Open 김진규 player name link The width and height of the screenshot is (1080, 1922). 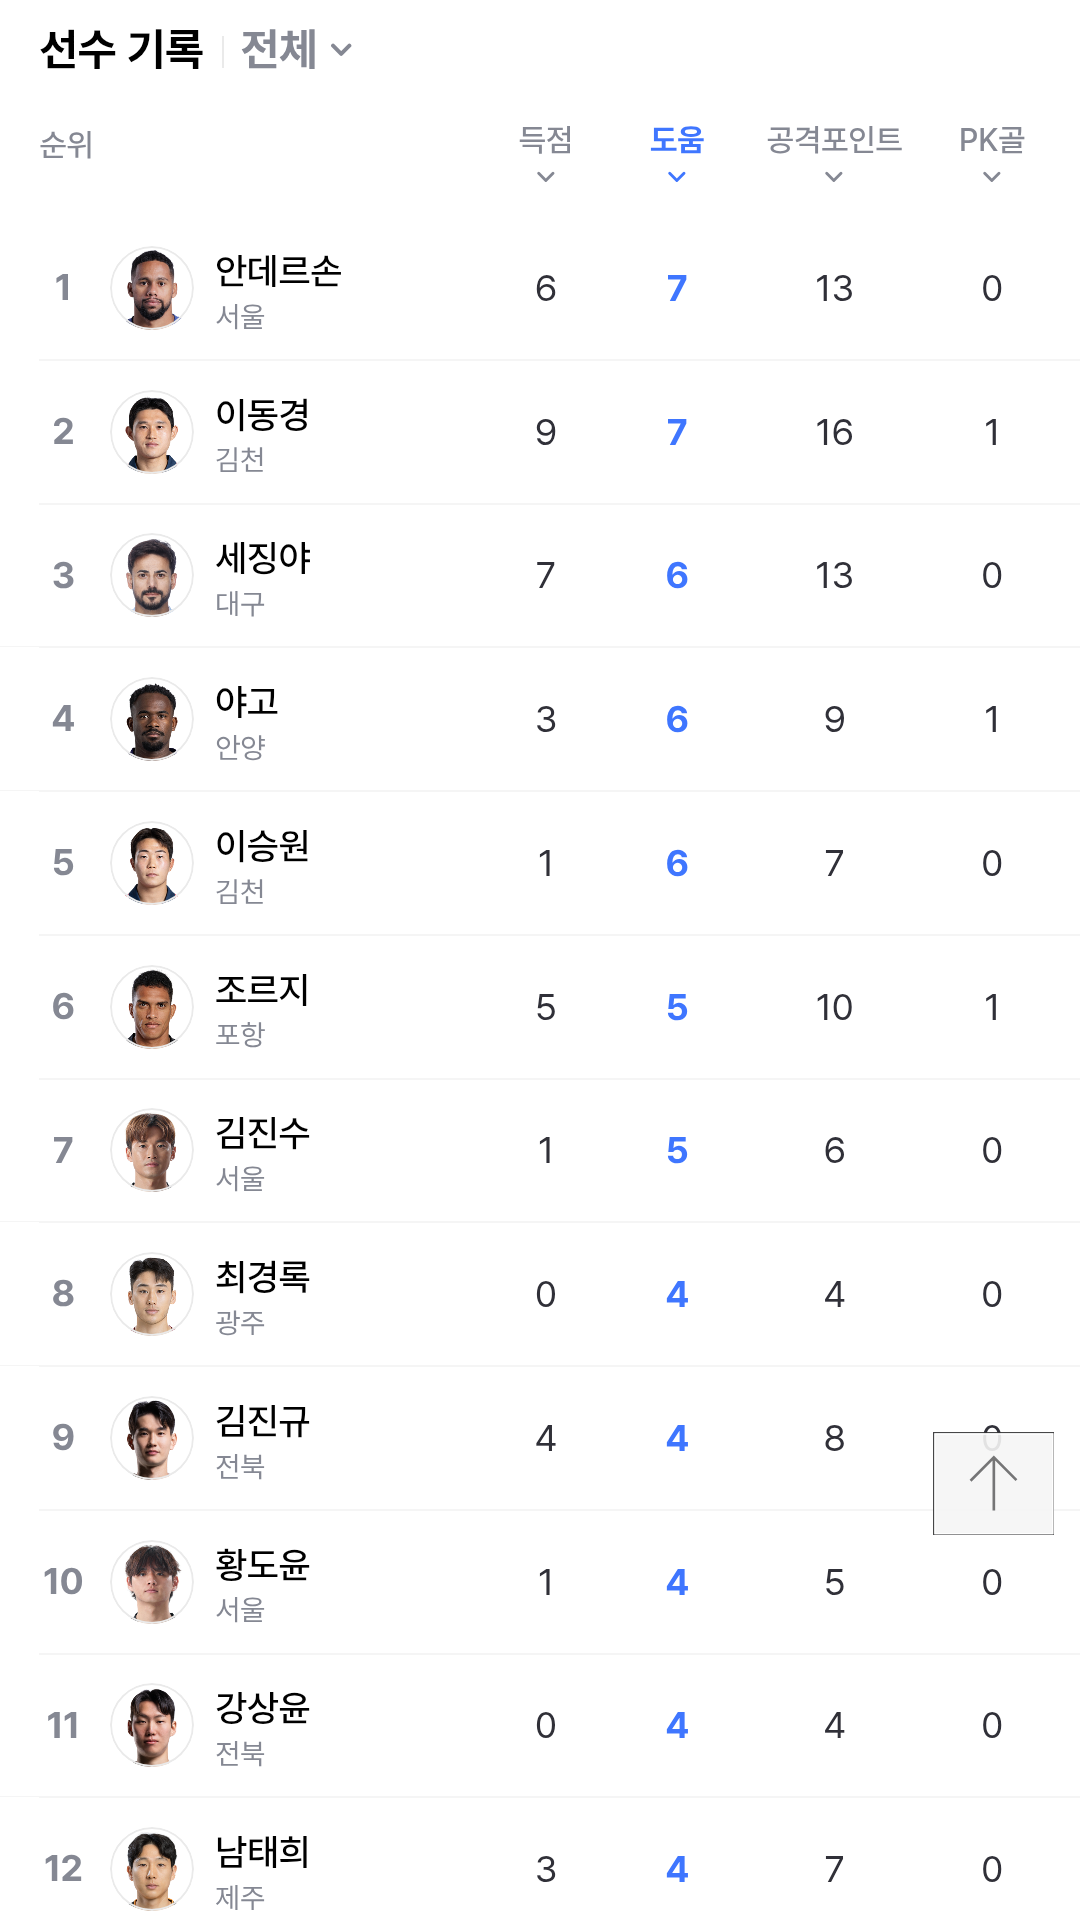click(262, 1420)
